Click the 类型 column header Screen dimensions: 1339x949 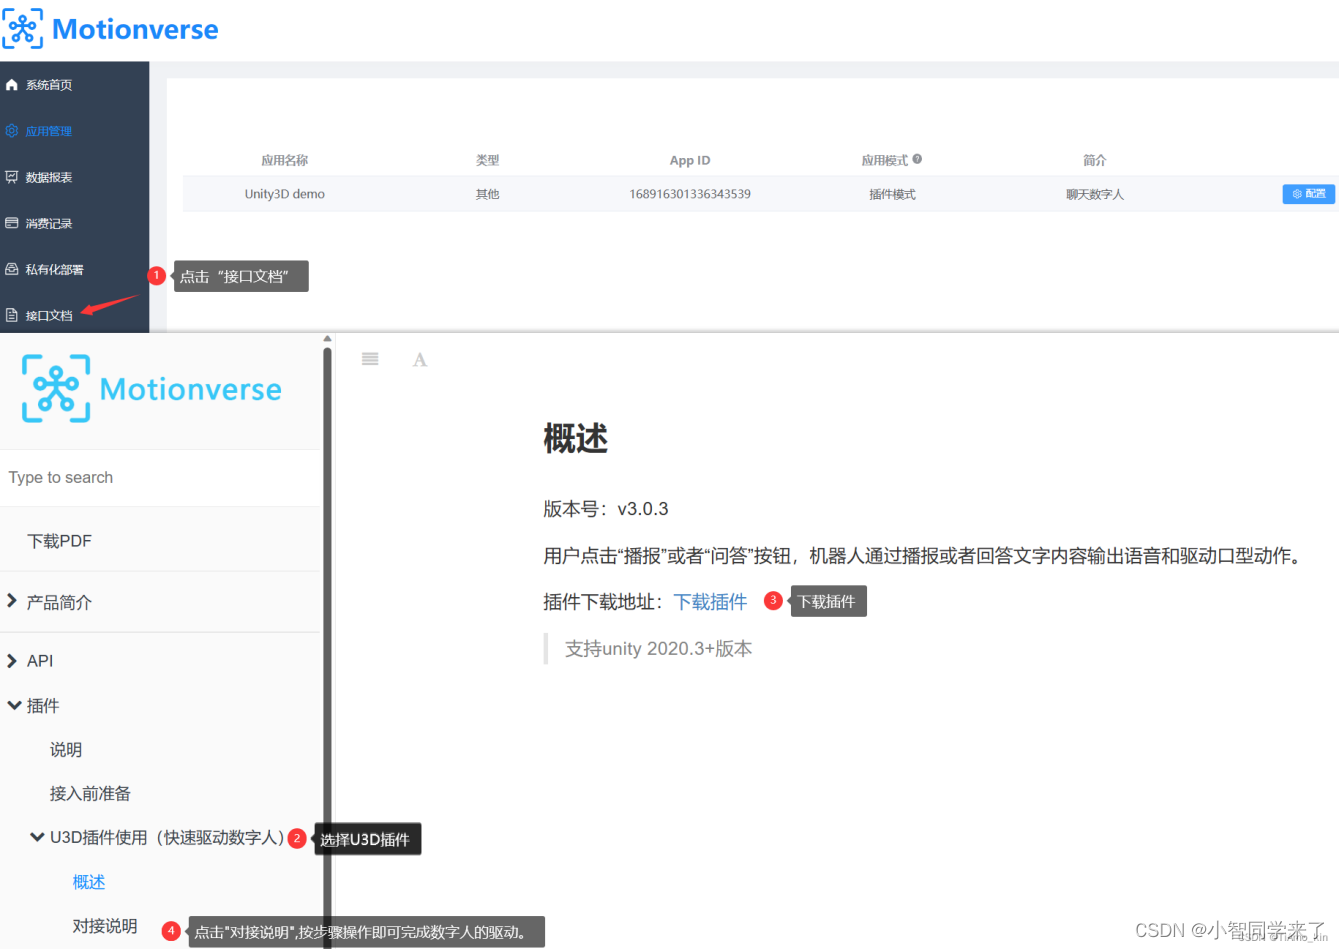coord(488,160)
